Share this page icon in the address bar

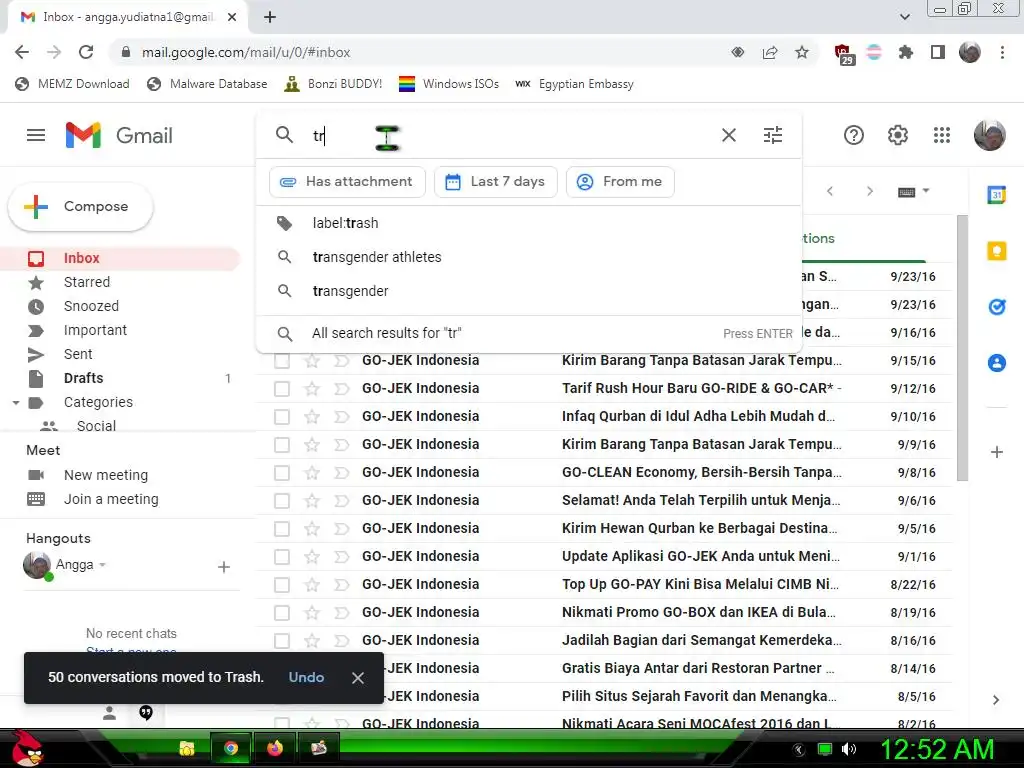tap(770, 52)
